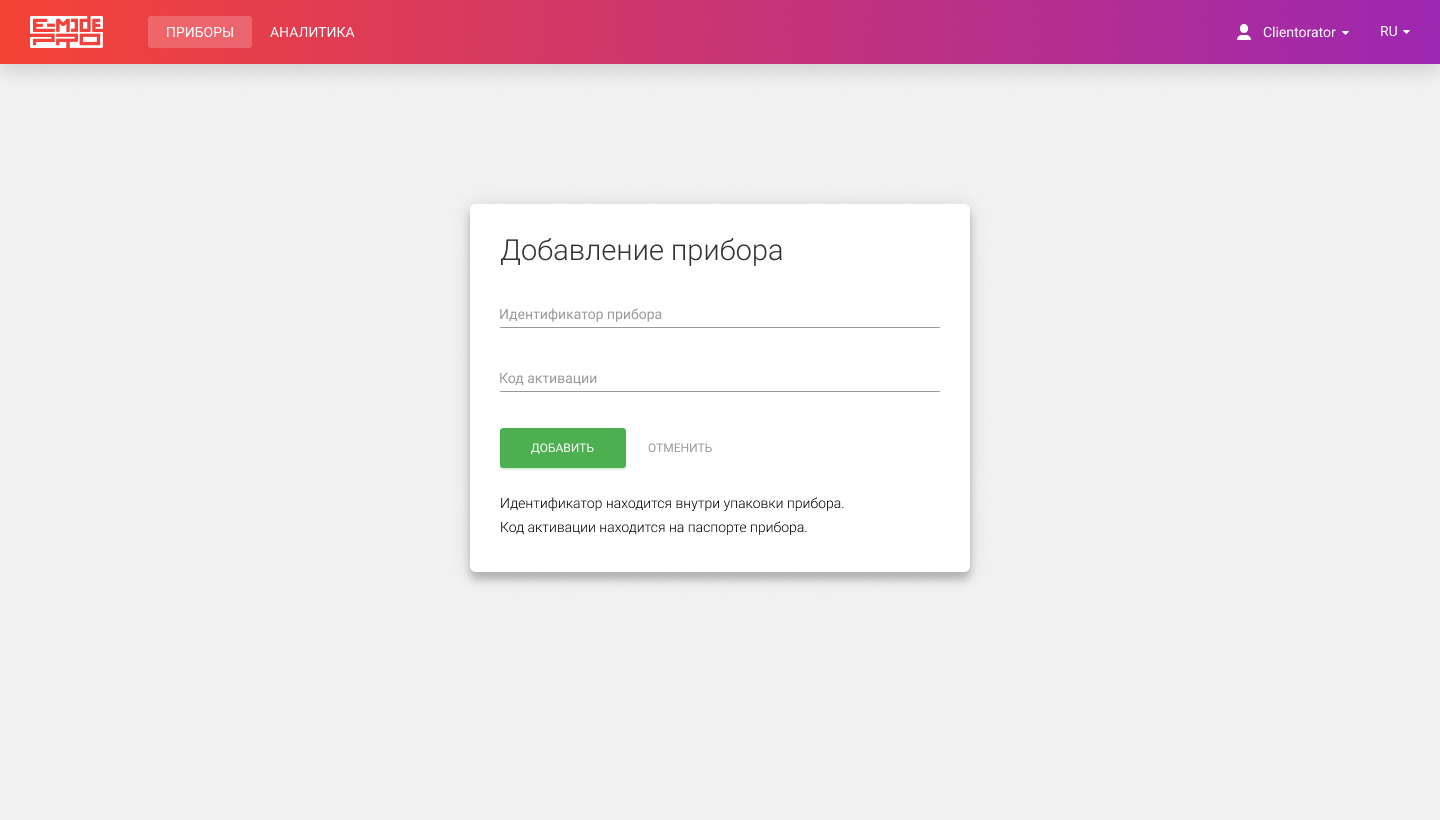Screen dimensions: 1440x820
Task: Click the Код активации text field
Action: (x=719, y=378)
